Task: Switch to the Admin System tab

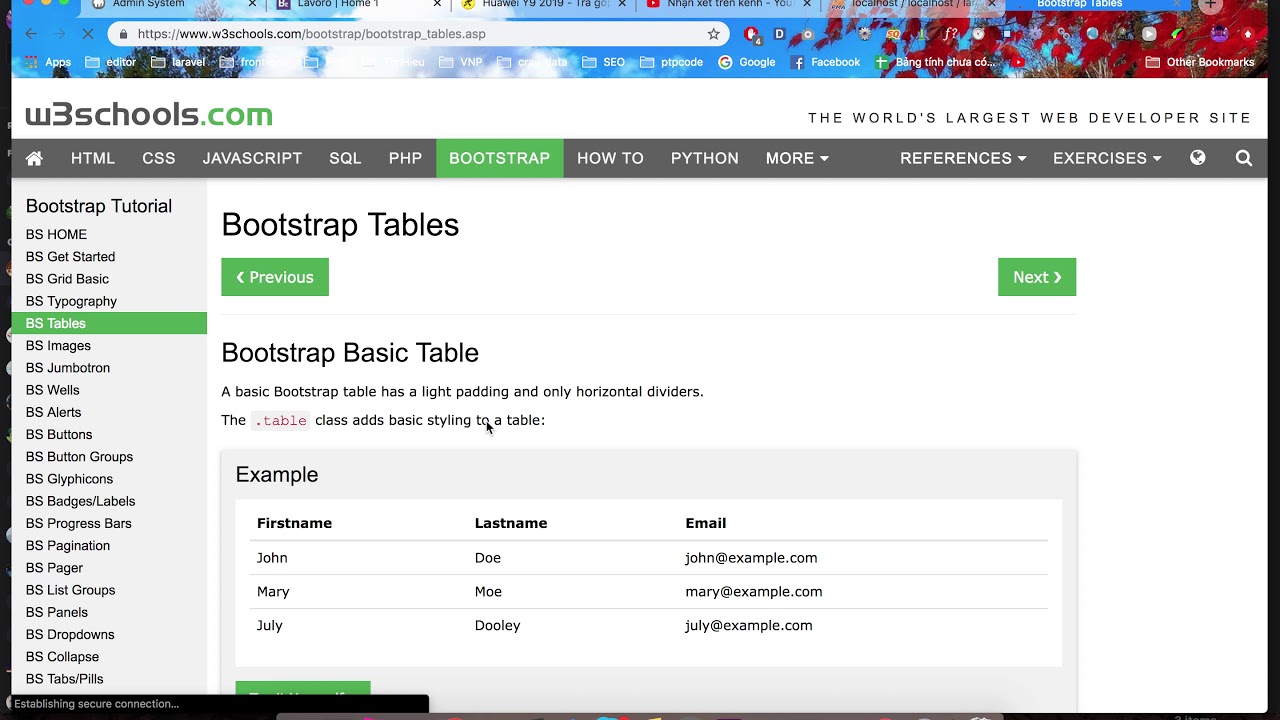Action: [172, 5]
